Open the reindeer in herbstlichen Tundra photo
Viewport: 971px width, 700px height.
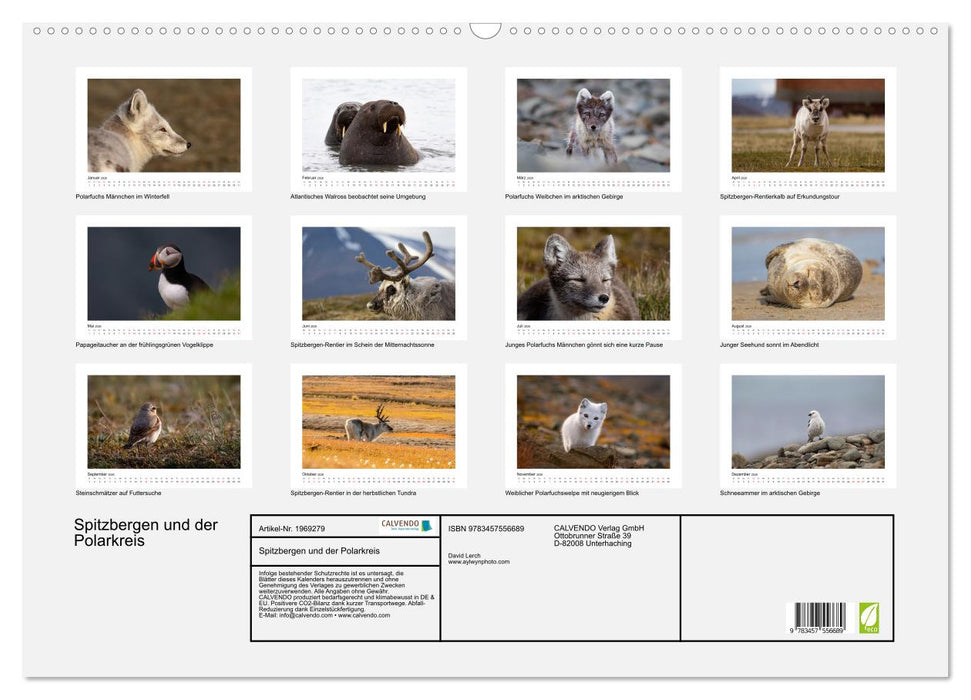378,422
